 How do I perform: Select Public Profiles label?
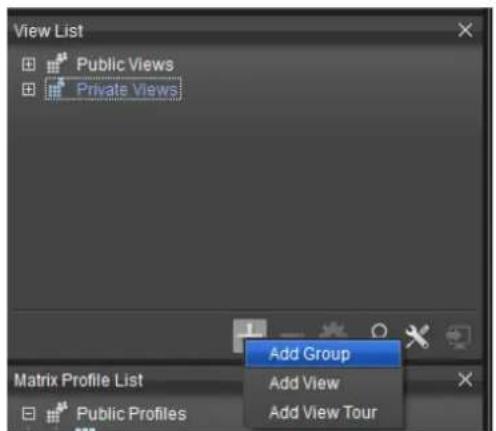131,414
